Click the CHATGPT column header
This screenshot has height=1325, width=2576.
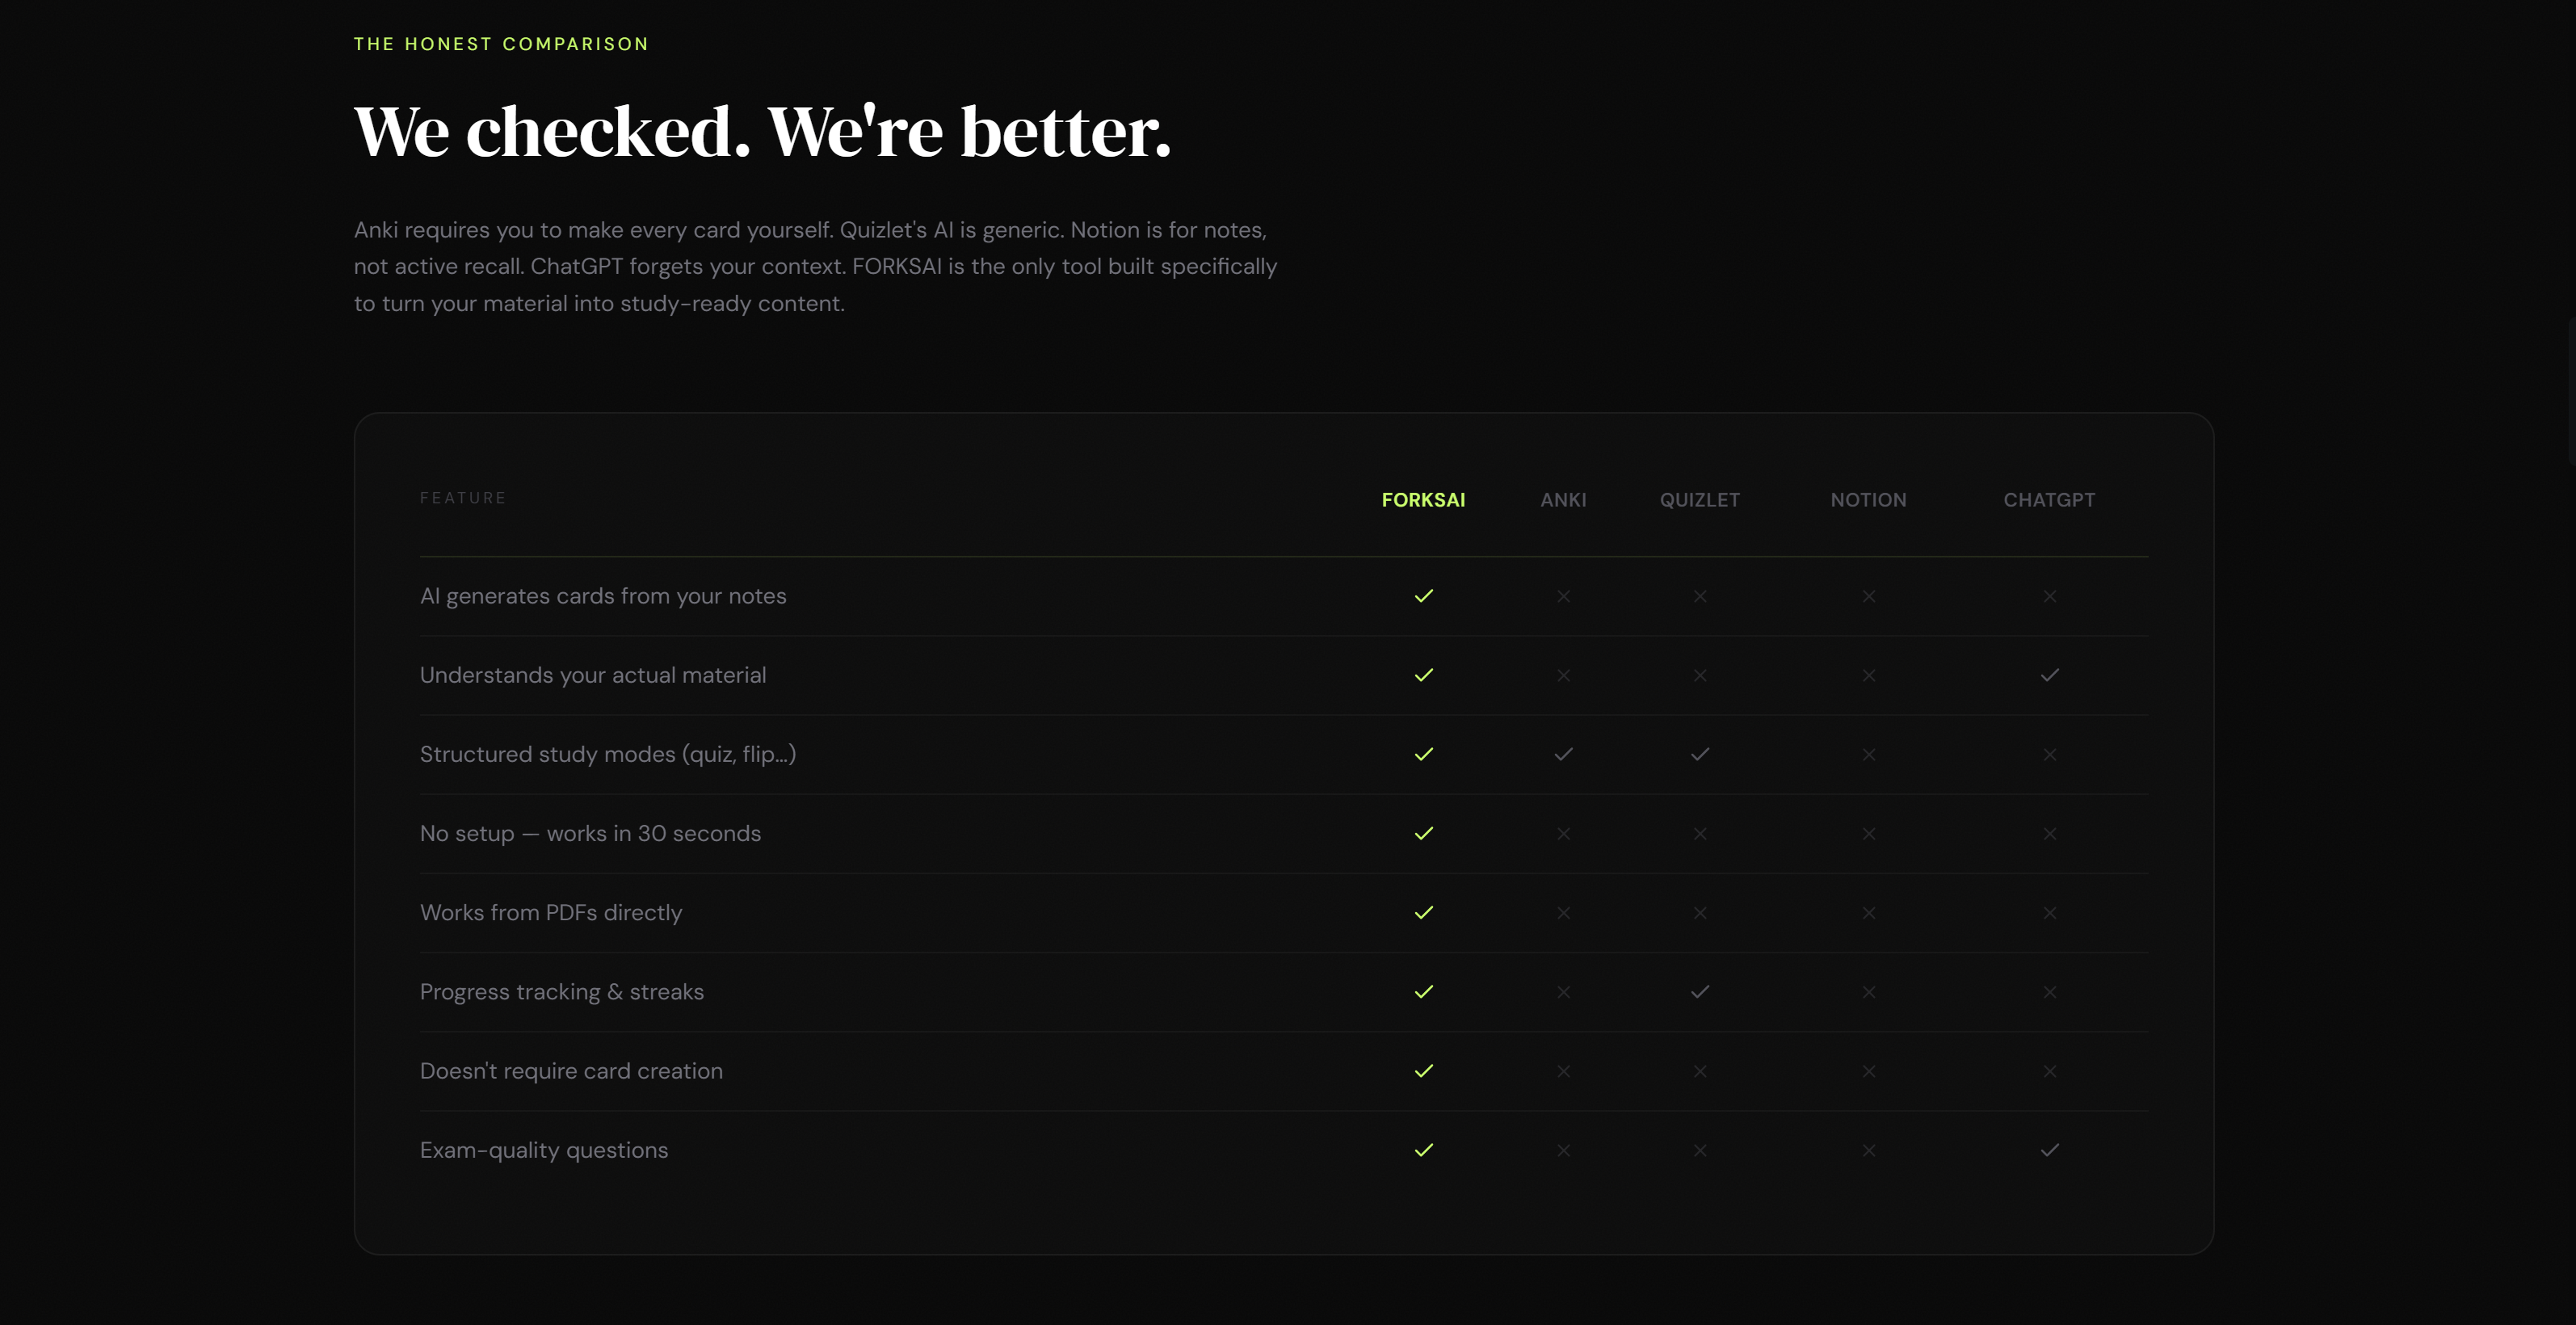click(x=2049, y=500)
